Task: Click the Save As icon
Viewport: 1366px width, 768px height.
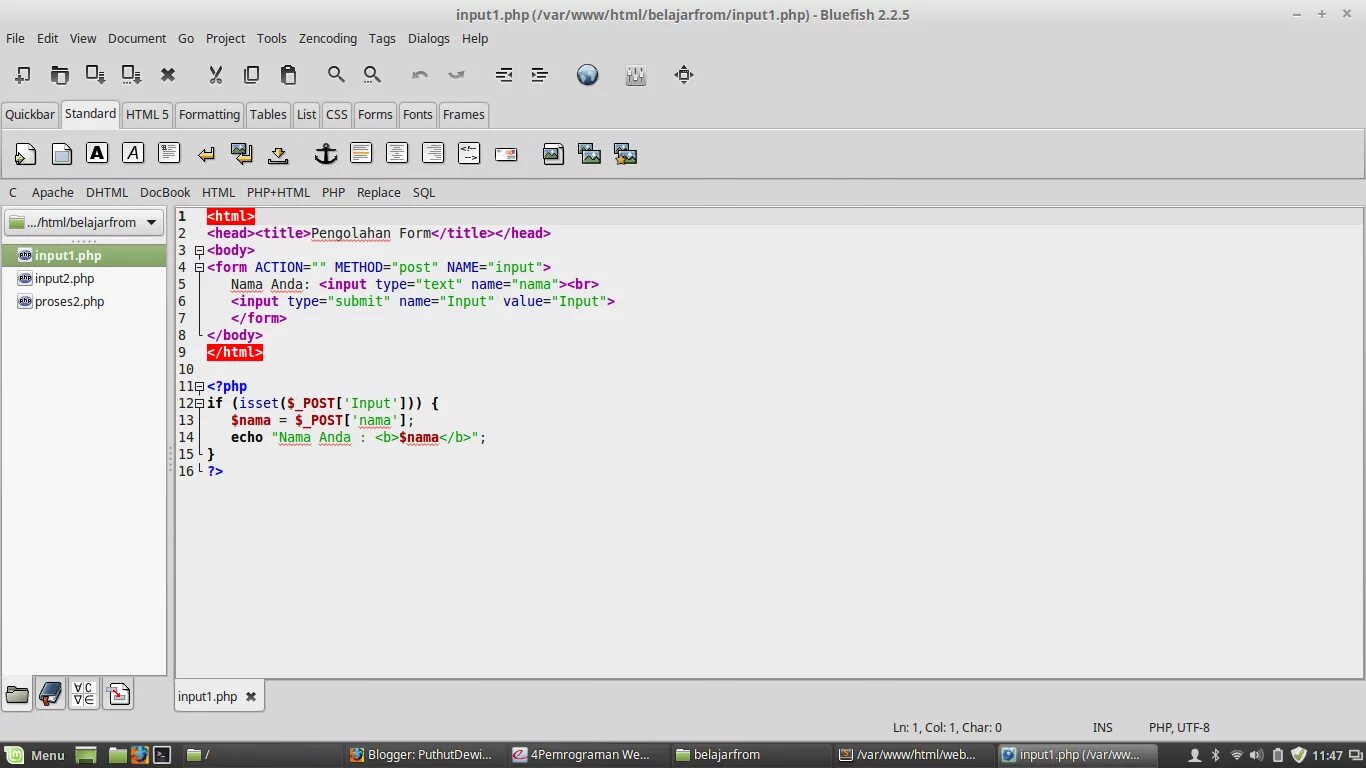Action: pos(132,75)
